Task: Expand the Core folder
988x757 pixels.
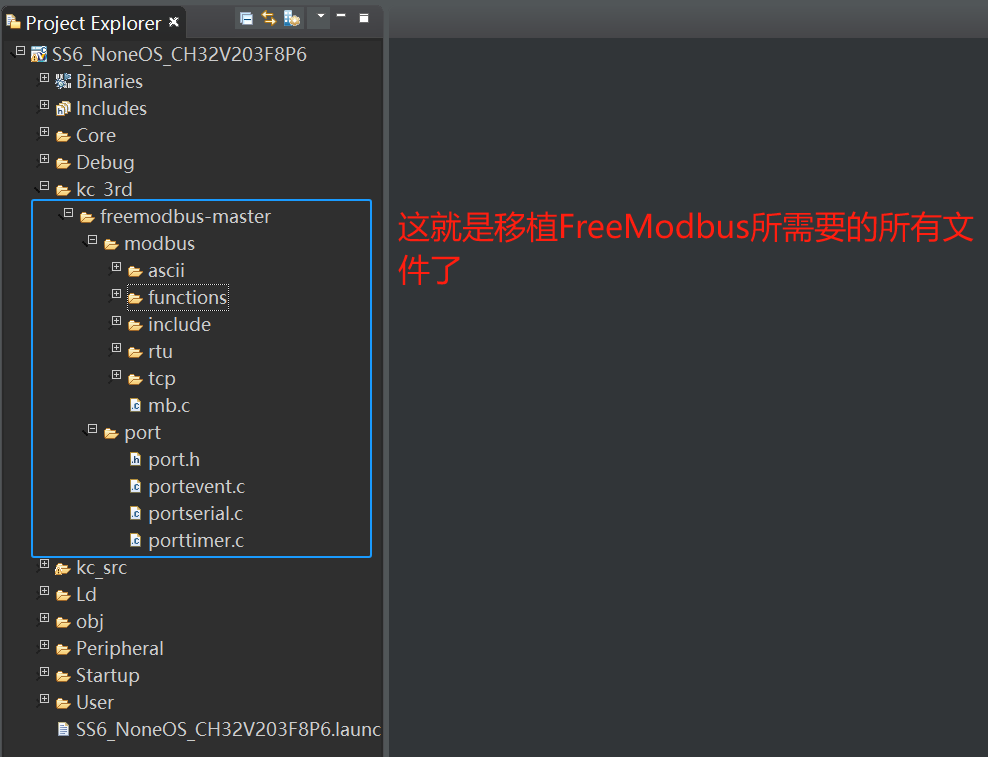Action: pyautogui.click(x=44, y=131)
